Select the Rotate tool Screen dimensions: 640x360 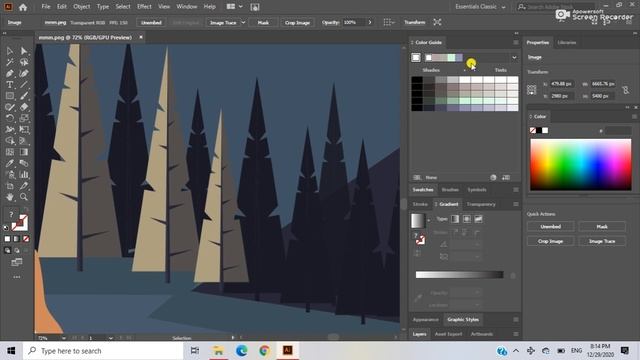10,118
